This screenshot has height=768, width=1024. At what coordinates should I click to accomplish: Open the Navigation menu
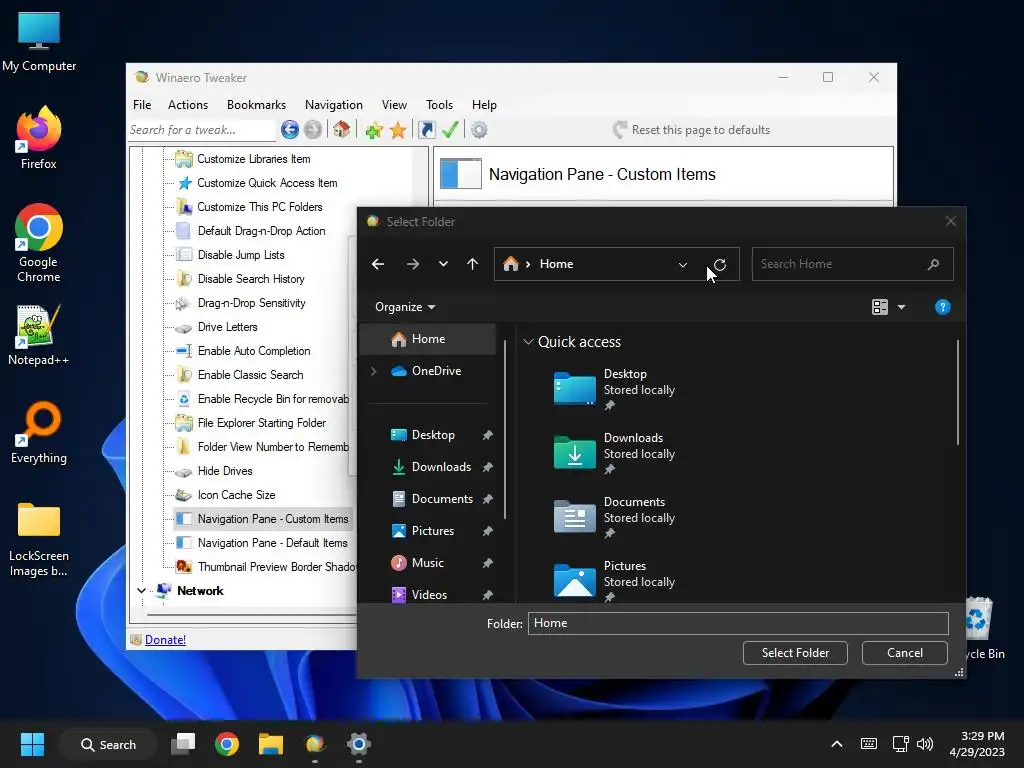(x=334, y=104)
